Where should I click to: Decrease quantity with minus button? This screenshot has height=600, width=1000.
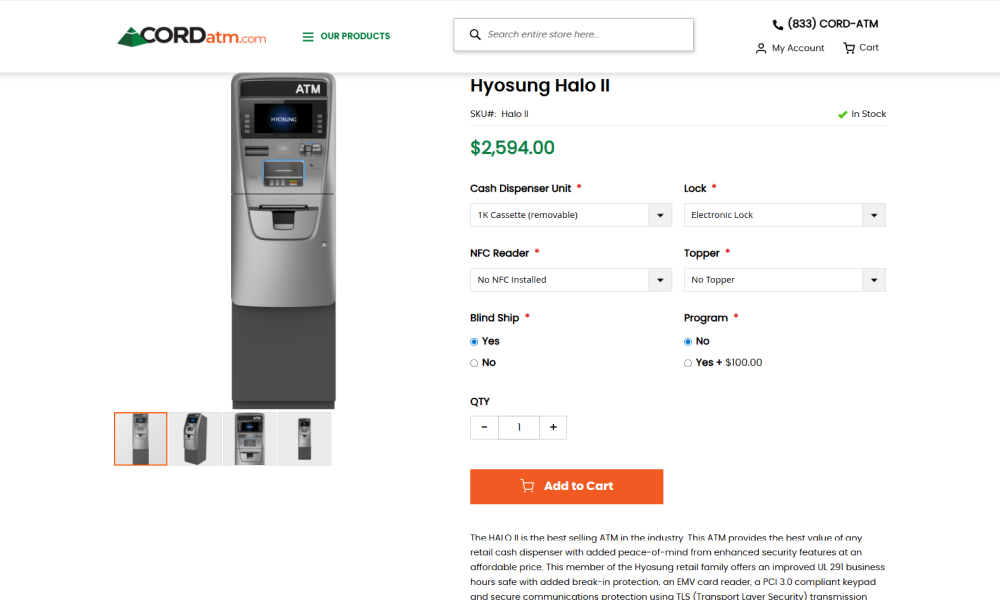[485, 427]
